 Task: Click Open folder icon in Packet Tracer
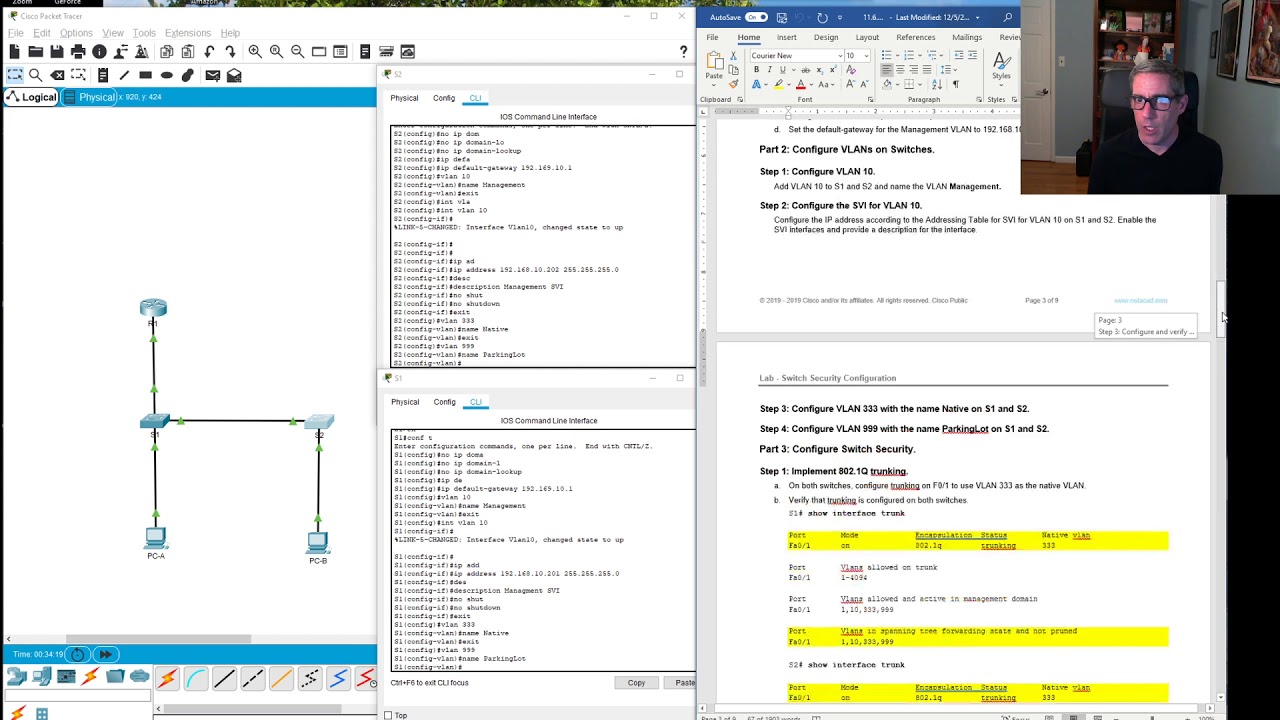coord(35,51)
